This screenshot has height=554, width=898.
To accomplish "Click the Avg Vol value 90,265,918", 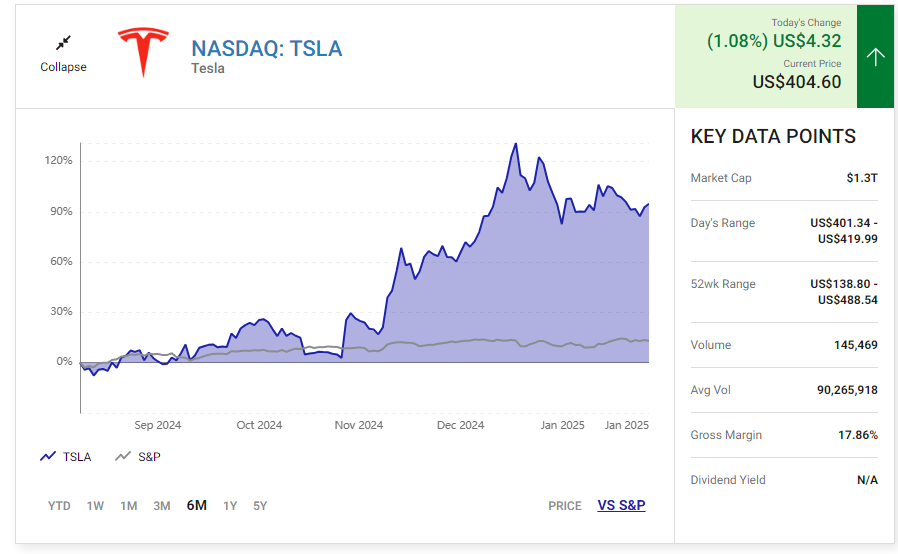I will (847, 390).
